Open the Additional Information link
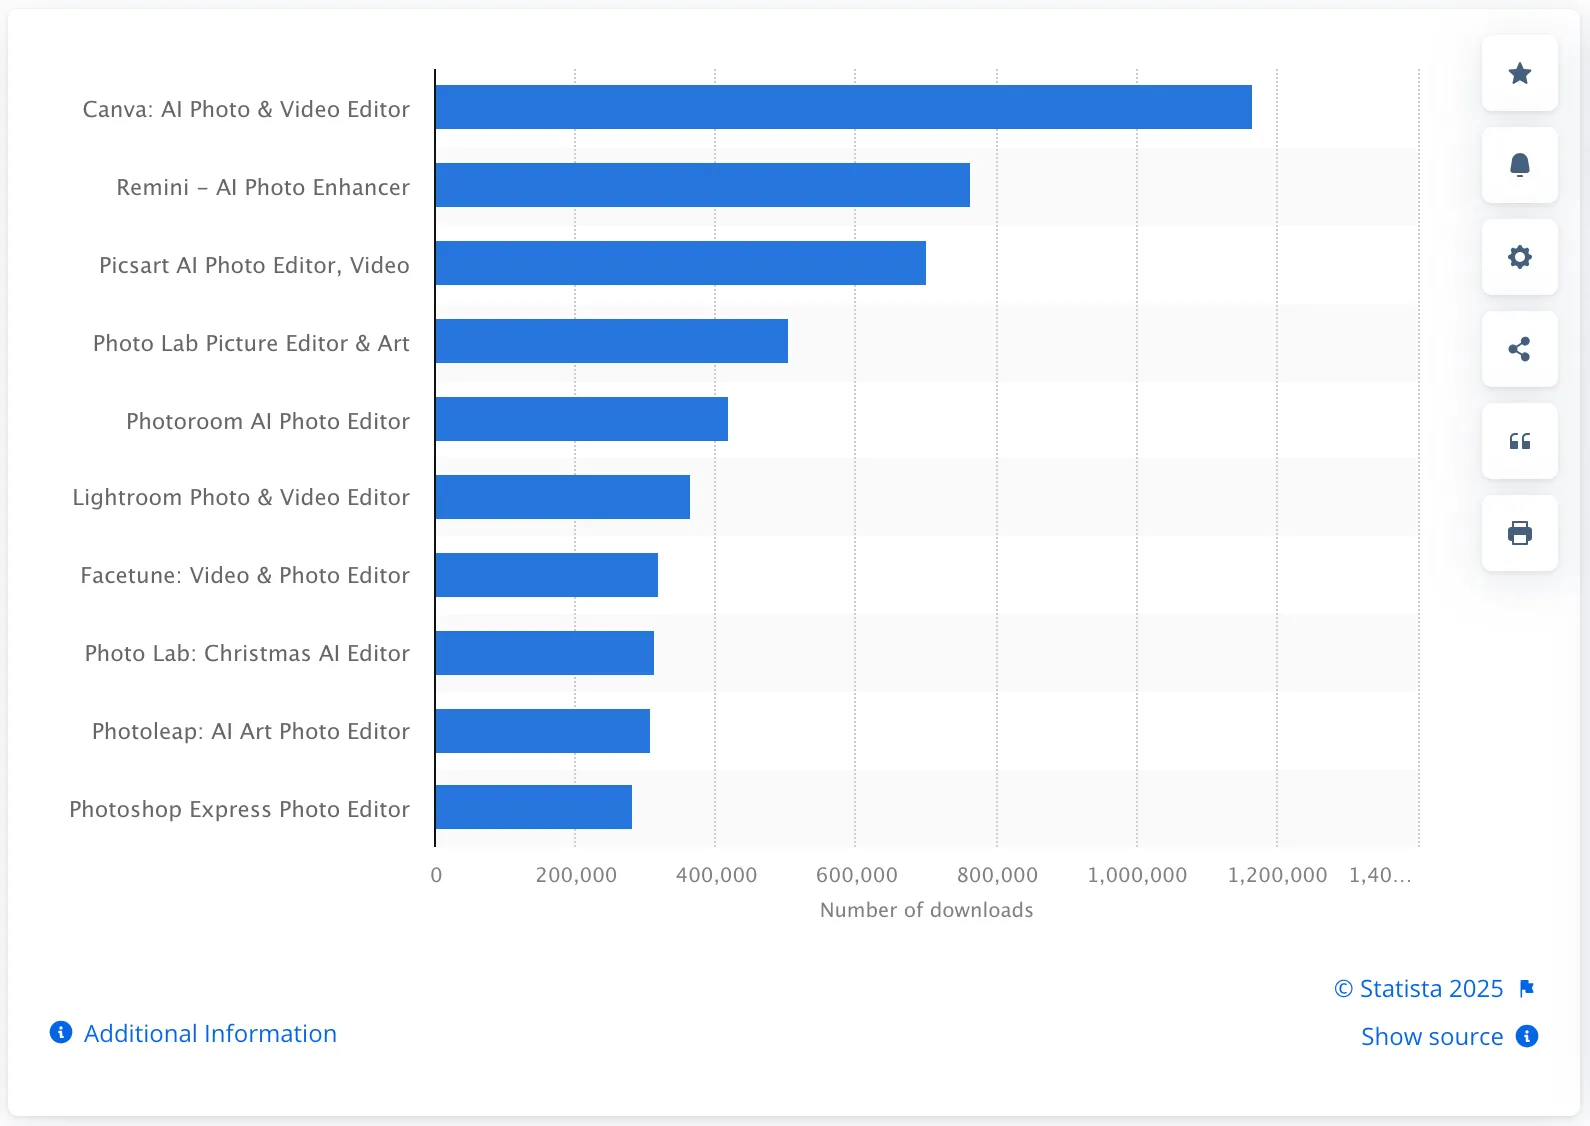Viewport: 1590px width, 1126px height. 210,1033
